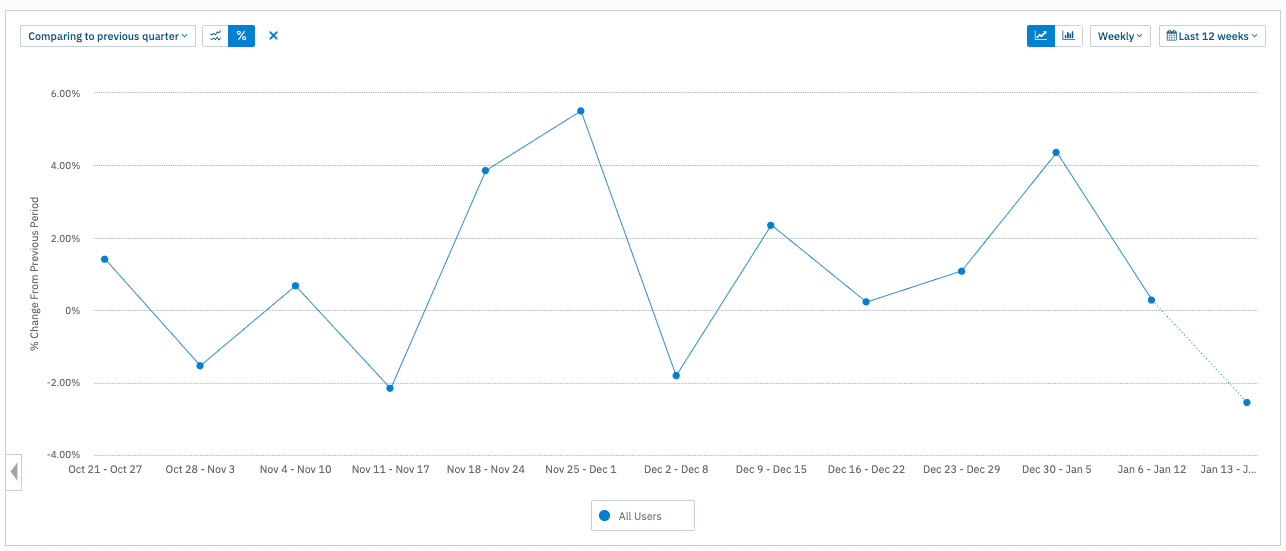Select the Oct 28 - Nov 3 data point
This screenshot has width=1286, height=551.
pyautogui.click(x=200, y=366)
